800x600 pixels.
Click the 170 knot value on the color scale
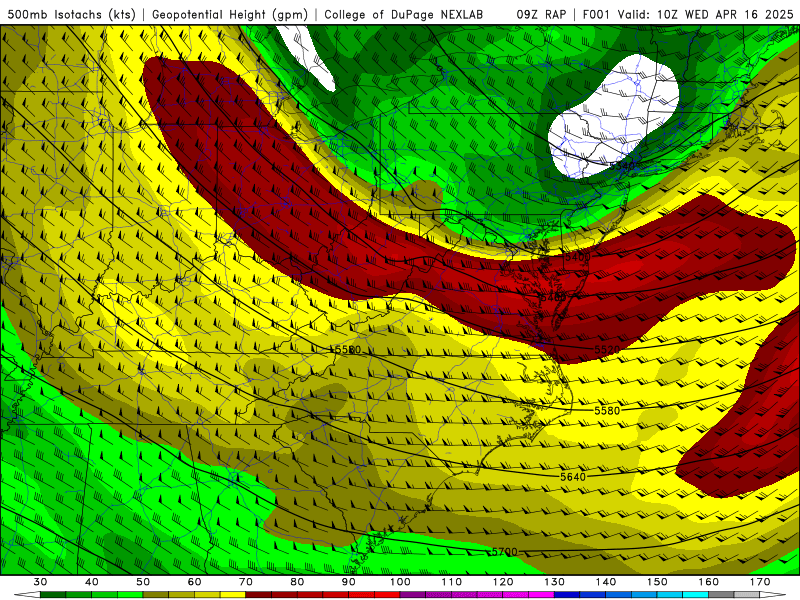760,582
